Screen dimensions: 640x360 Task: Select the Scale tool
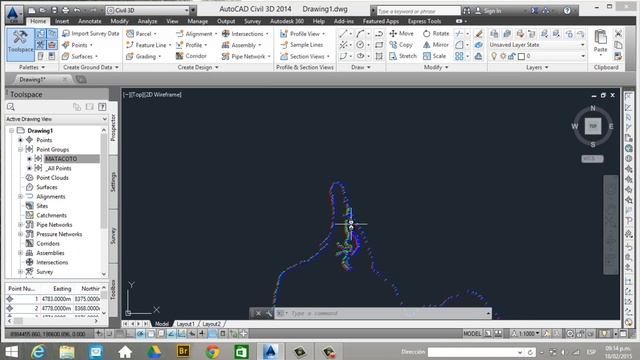434,56
